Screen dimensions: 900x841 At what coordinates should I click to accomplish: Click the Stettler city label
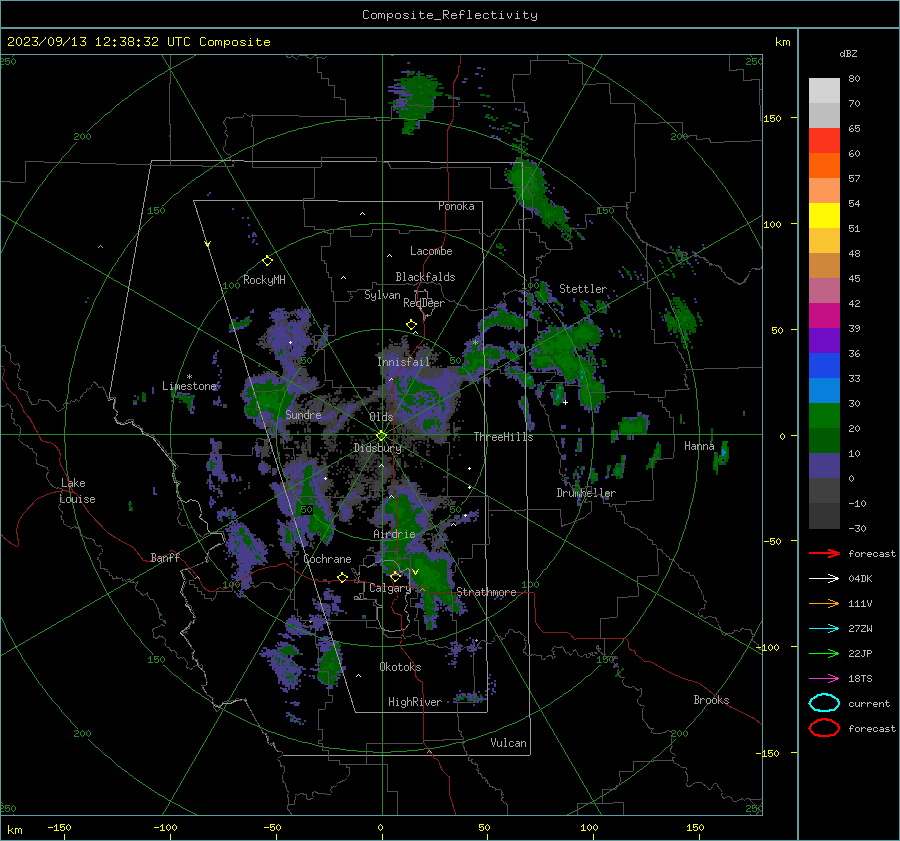point(583,289)
